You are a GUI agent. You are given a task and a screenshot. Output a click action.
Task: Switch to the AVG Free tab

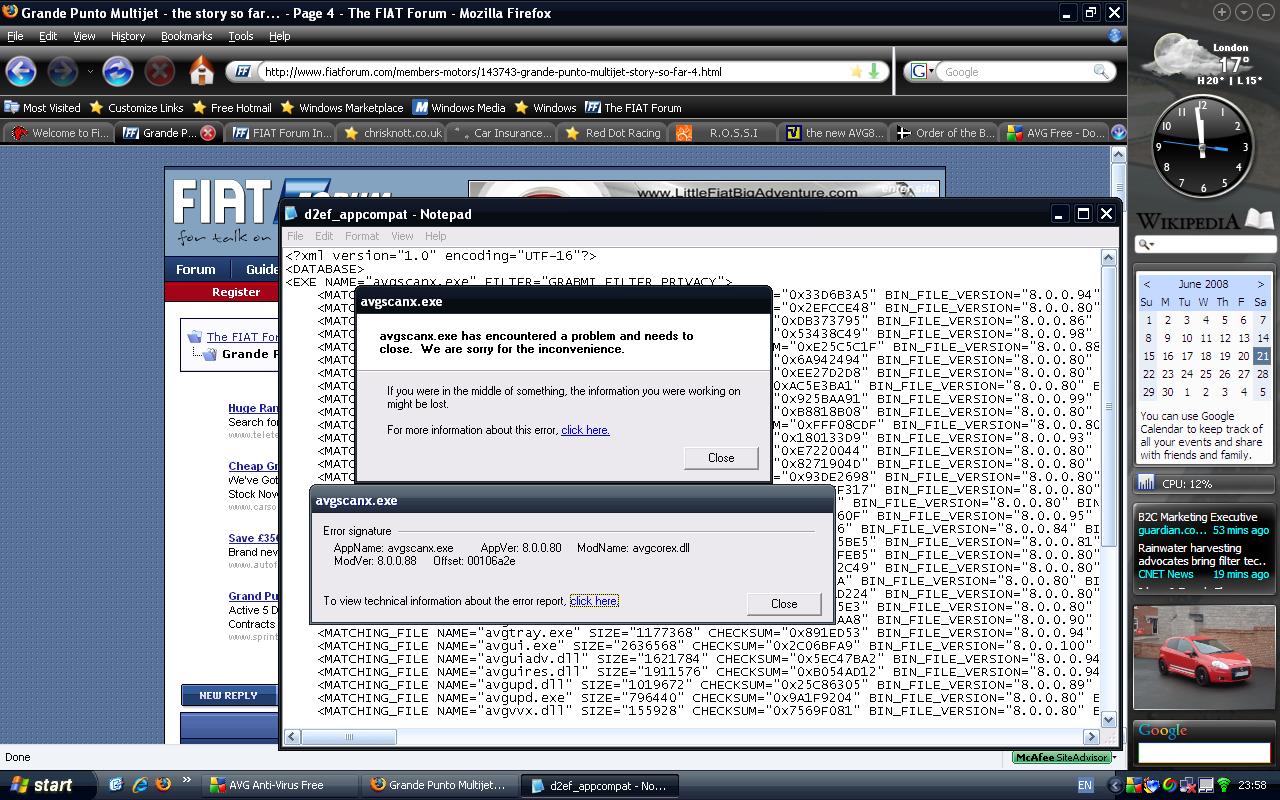pos(1054,132)
